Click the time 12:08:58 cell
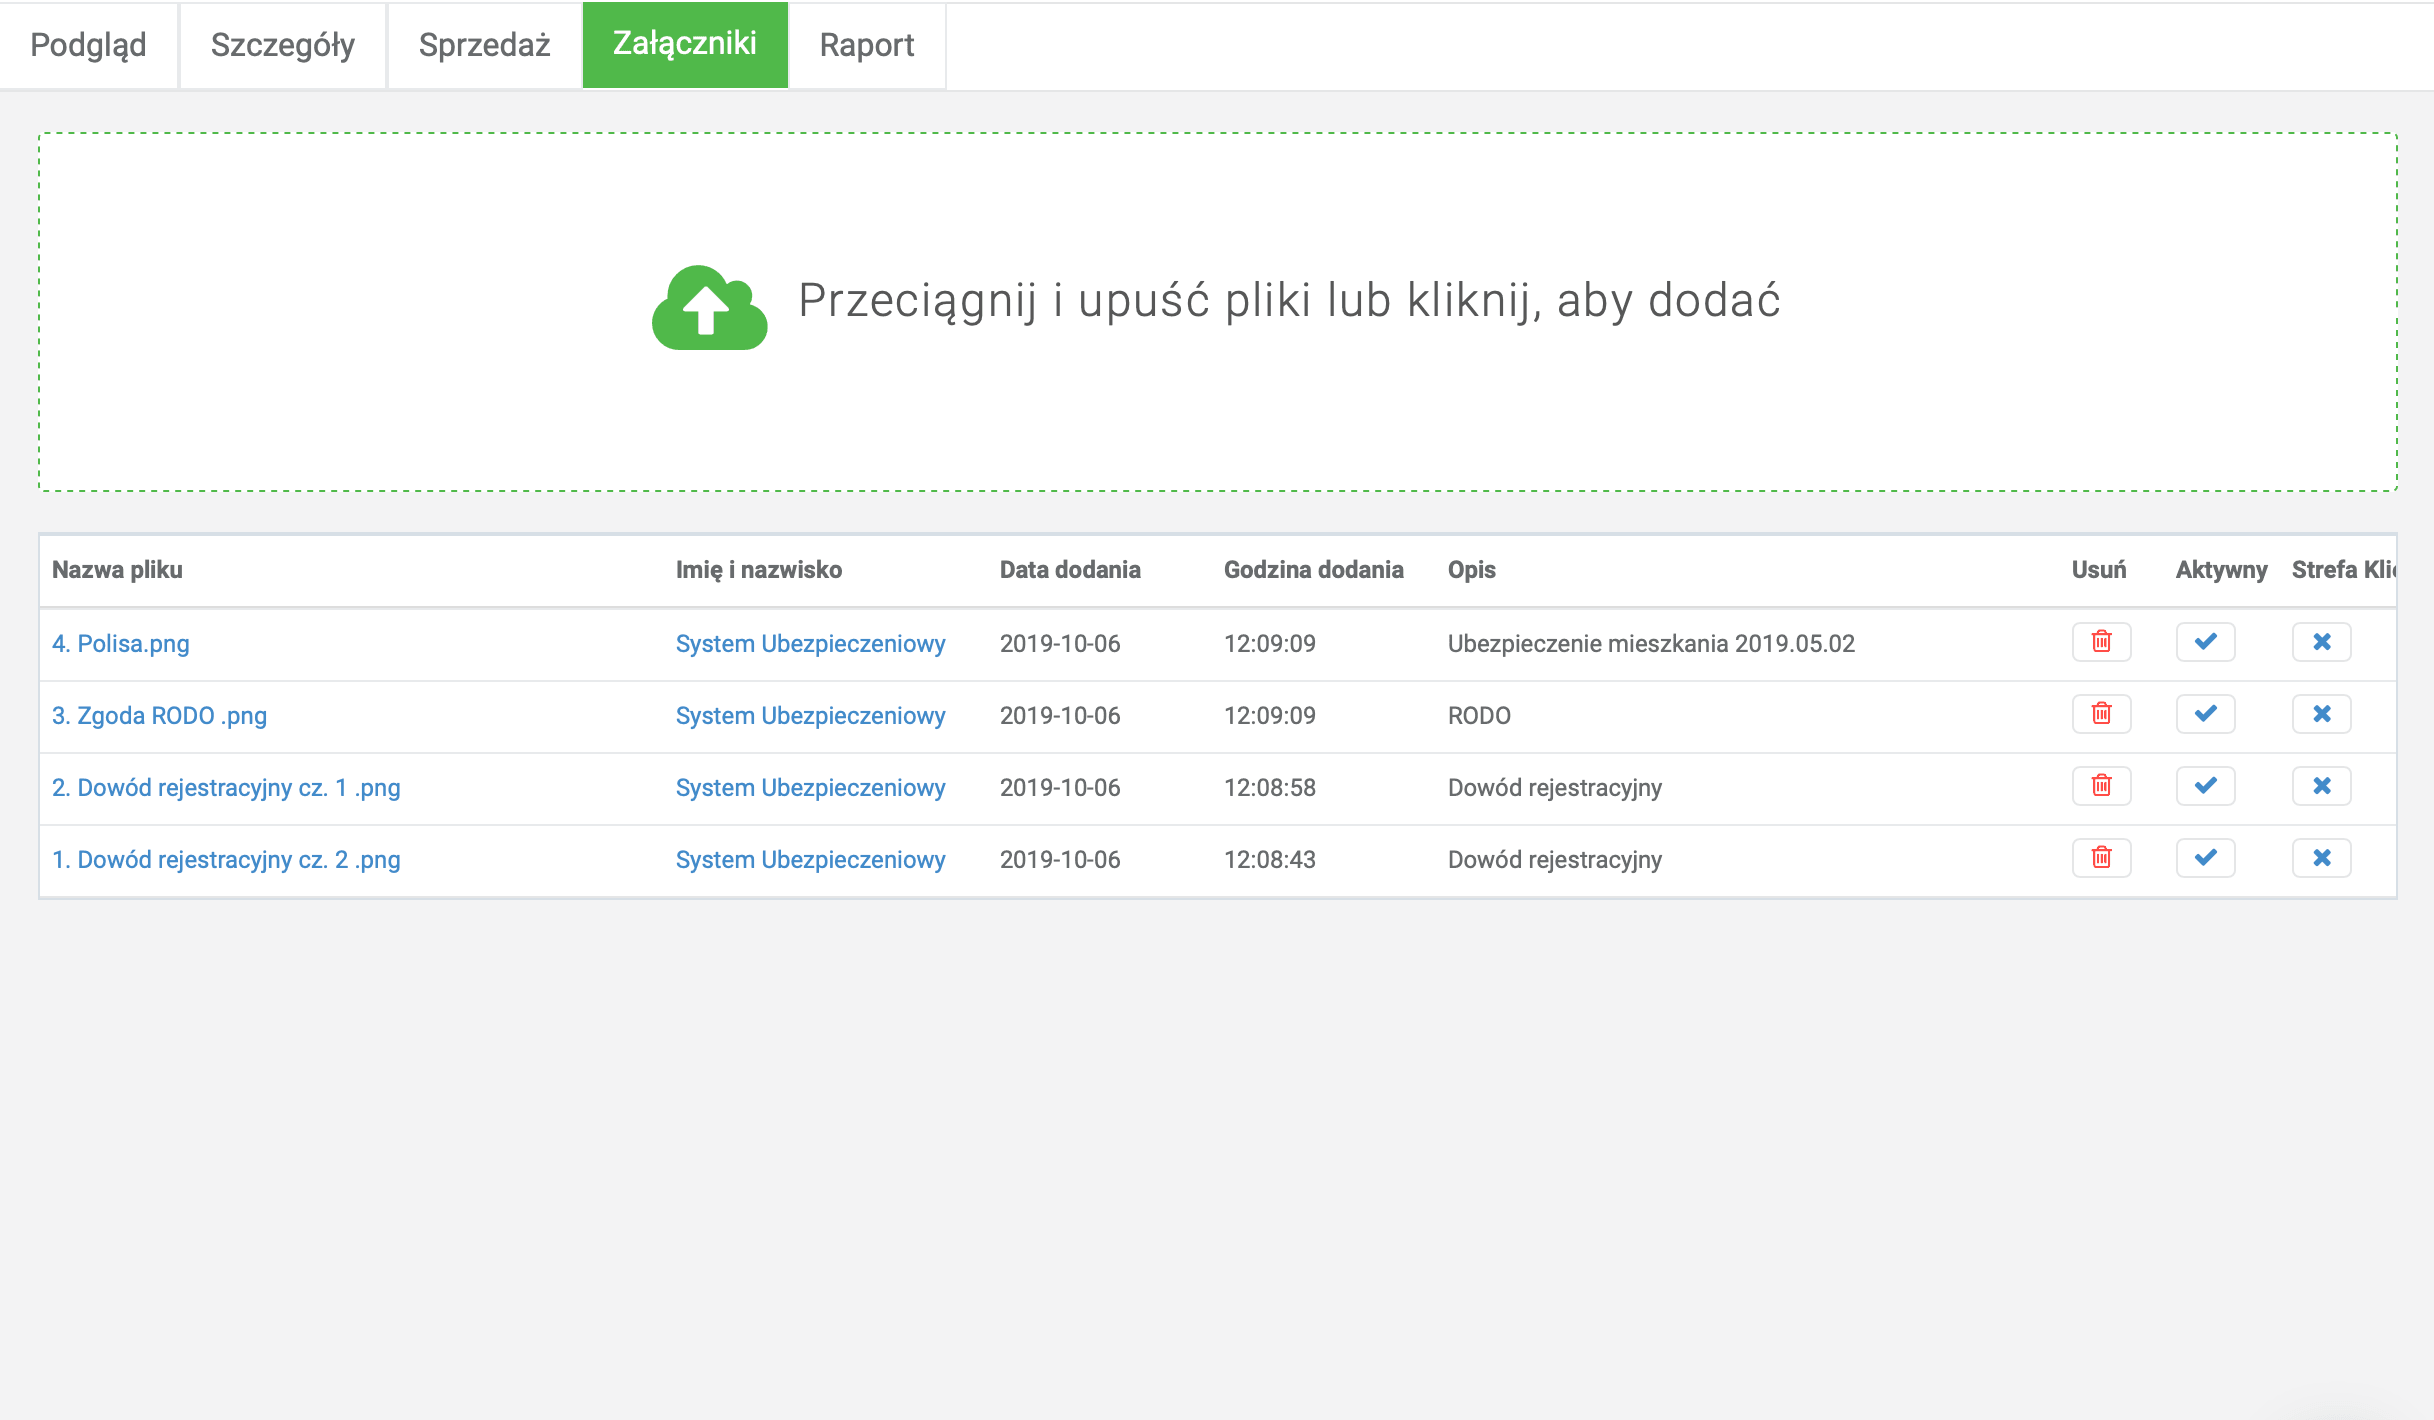The image size is (2434, 1420). [x=1270, y=787]
